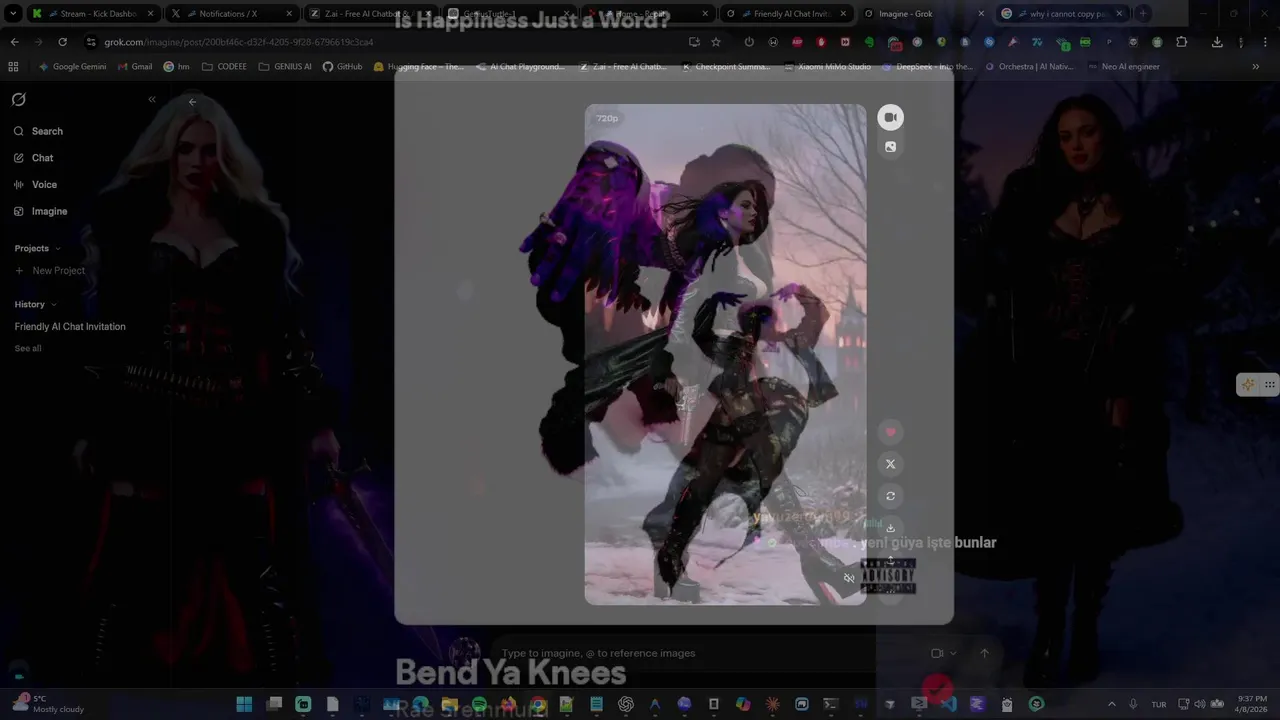The width and height of the screenshot is (1280, 720).
Task: Regenerate the video with the refresh icon
Action: 890,496
